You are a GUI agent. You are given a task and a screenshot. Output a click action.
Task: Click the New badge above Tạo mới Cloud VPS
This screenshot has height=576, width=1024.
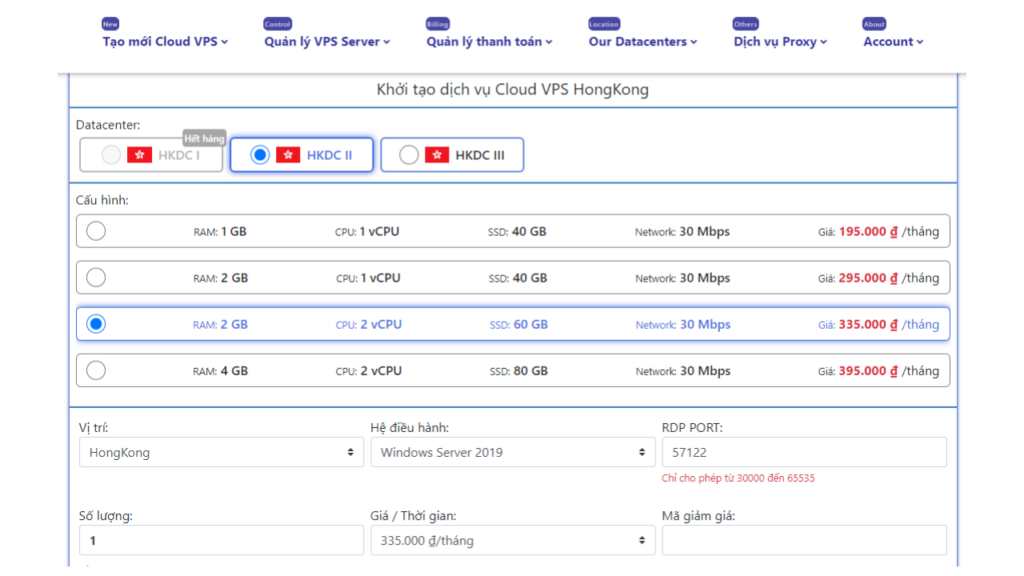[x=110, y=22]
